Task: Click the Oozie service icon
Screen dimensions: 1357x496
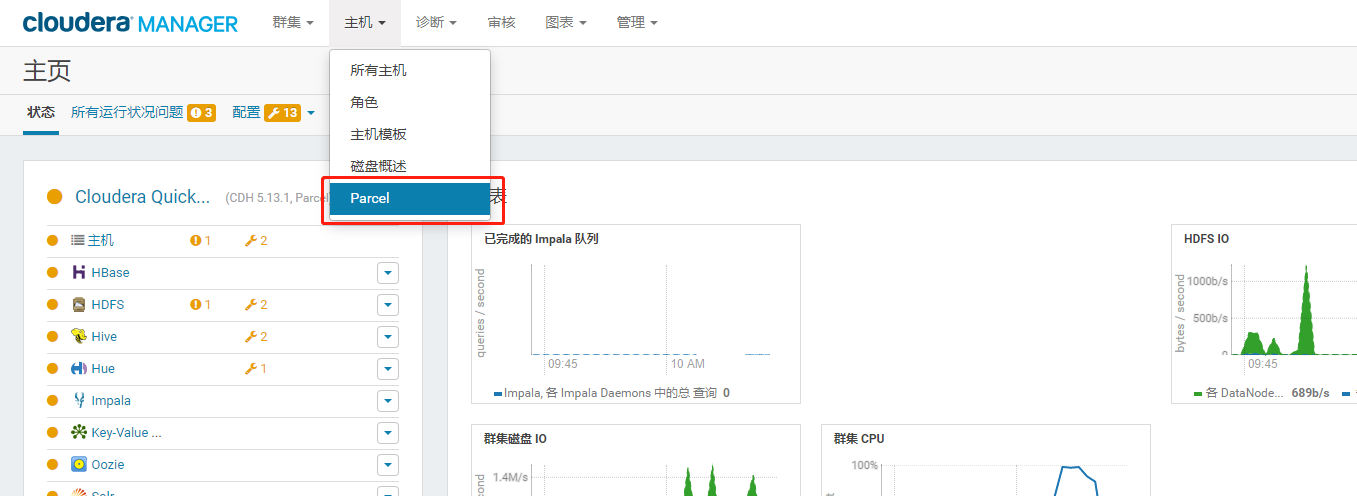Action: tap(79, 464)
